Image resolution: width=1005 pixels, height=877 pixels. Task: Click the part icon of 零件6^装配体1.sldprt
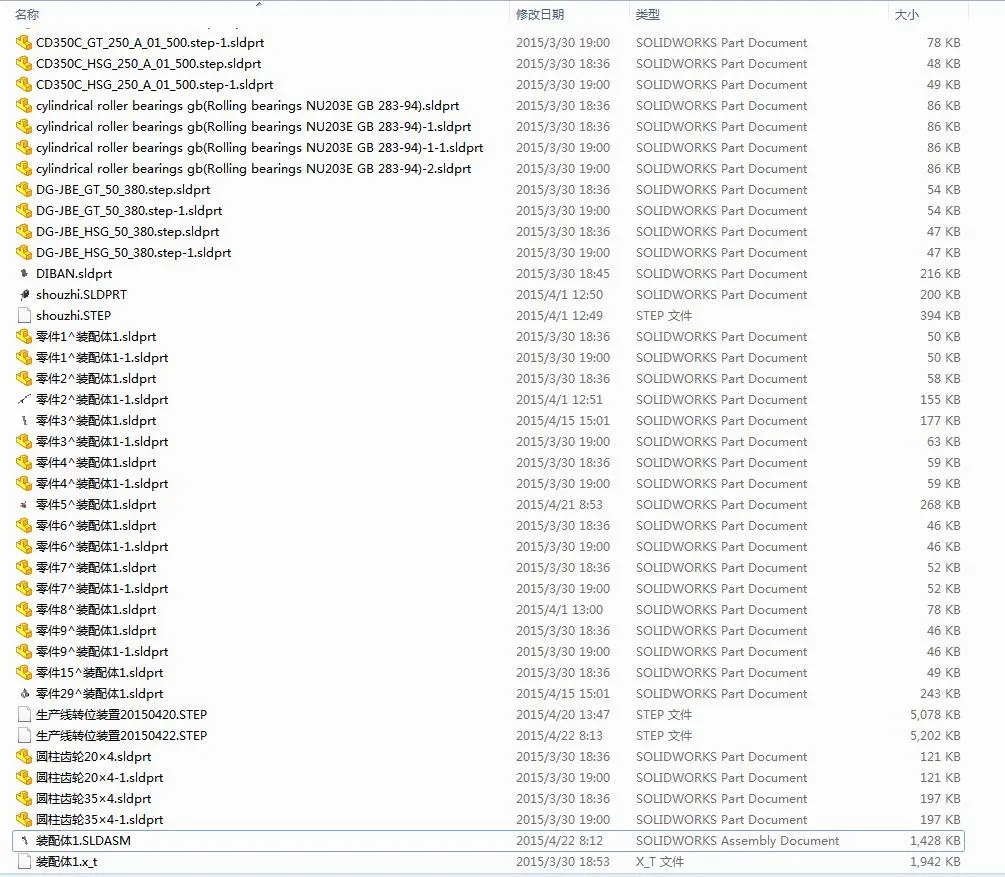click(x=24, y=526)
